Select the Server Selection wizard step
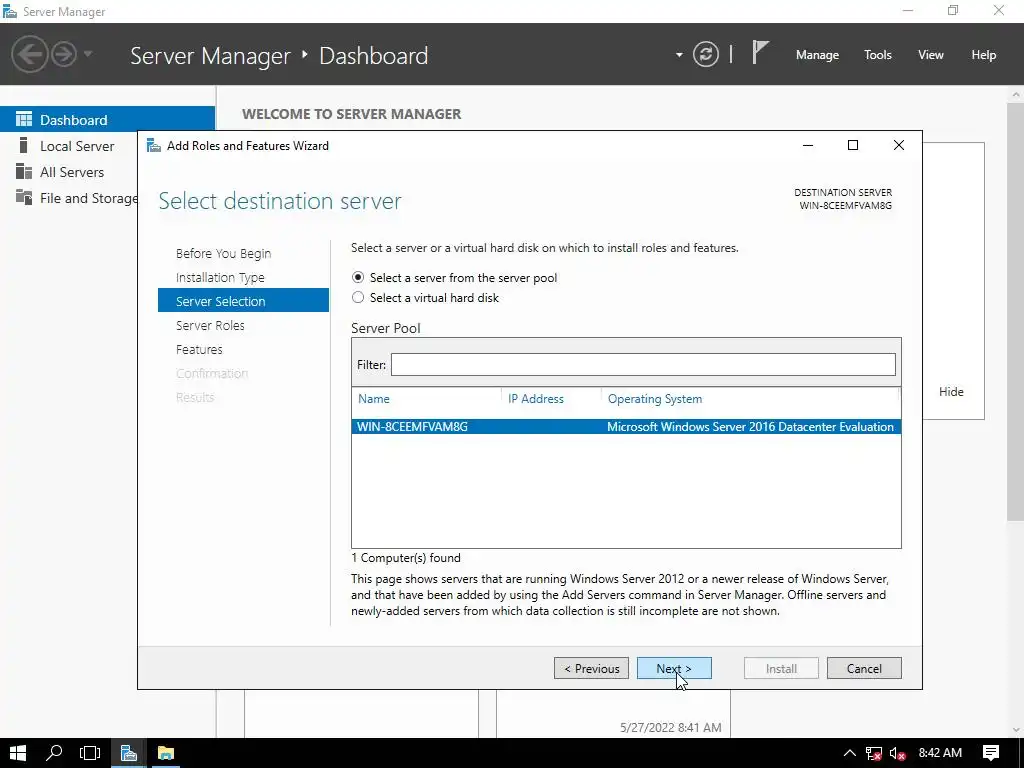This screenshot has height=768, width=1024. coord(244,301)
